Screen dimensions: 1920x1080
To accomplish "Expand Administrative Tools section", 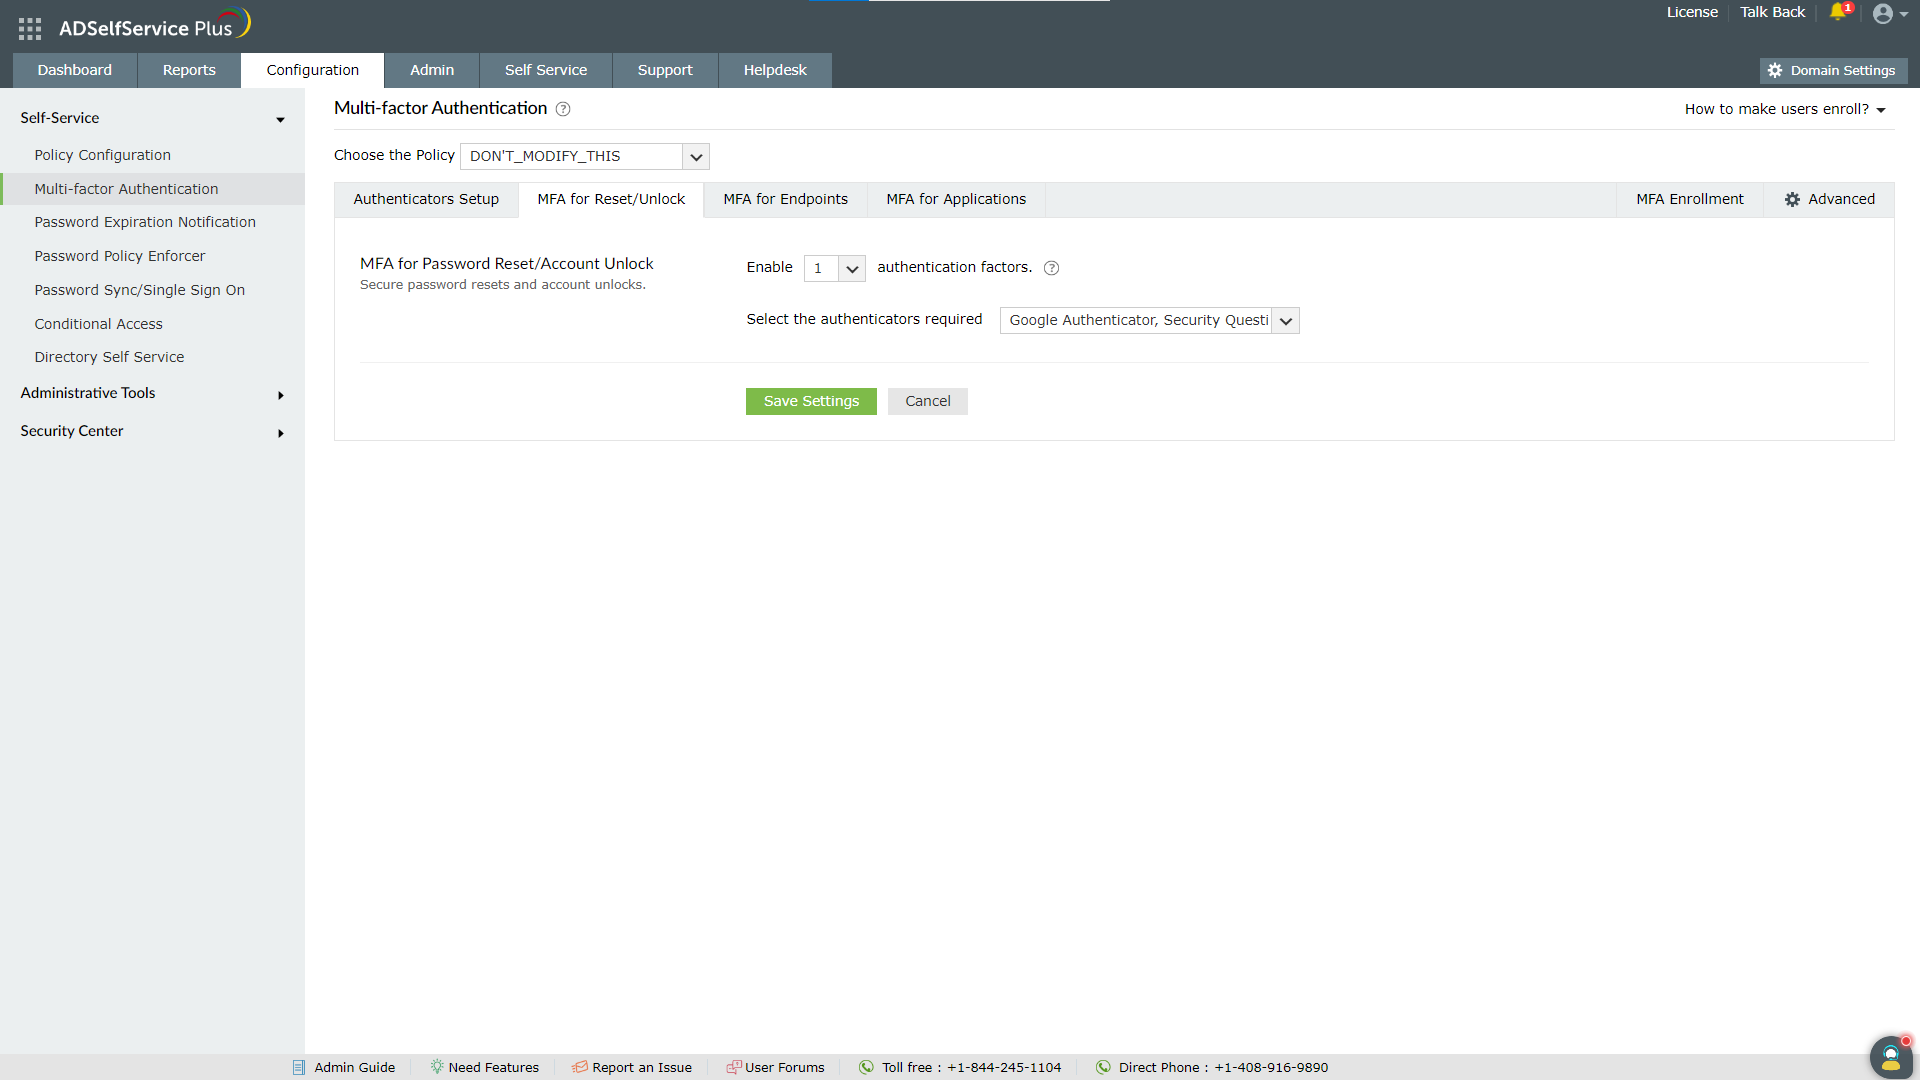I will [281, 395].
